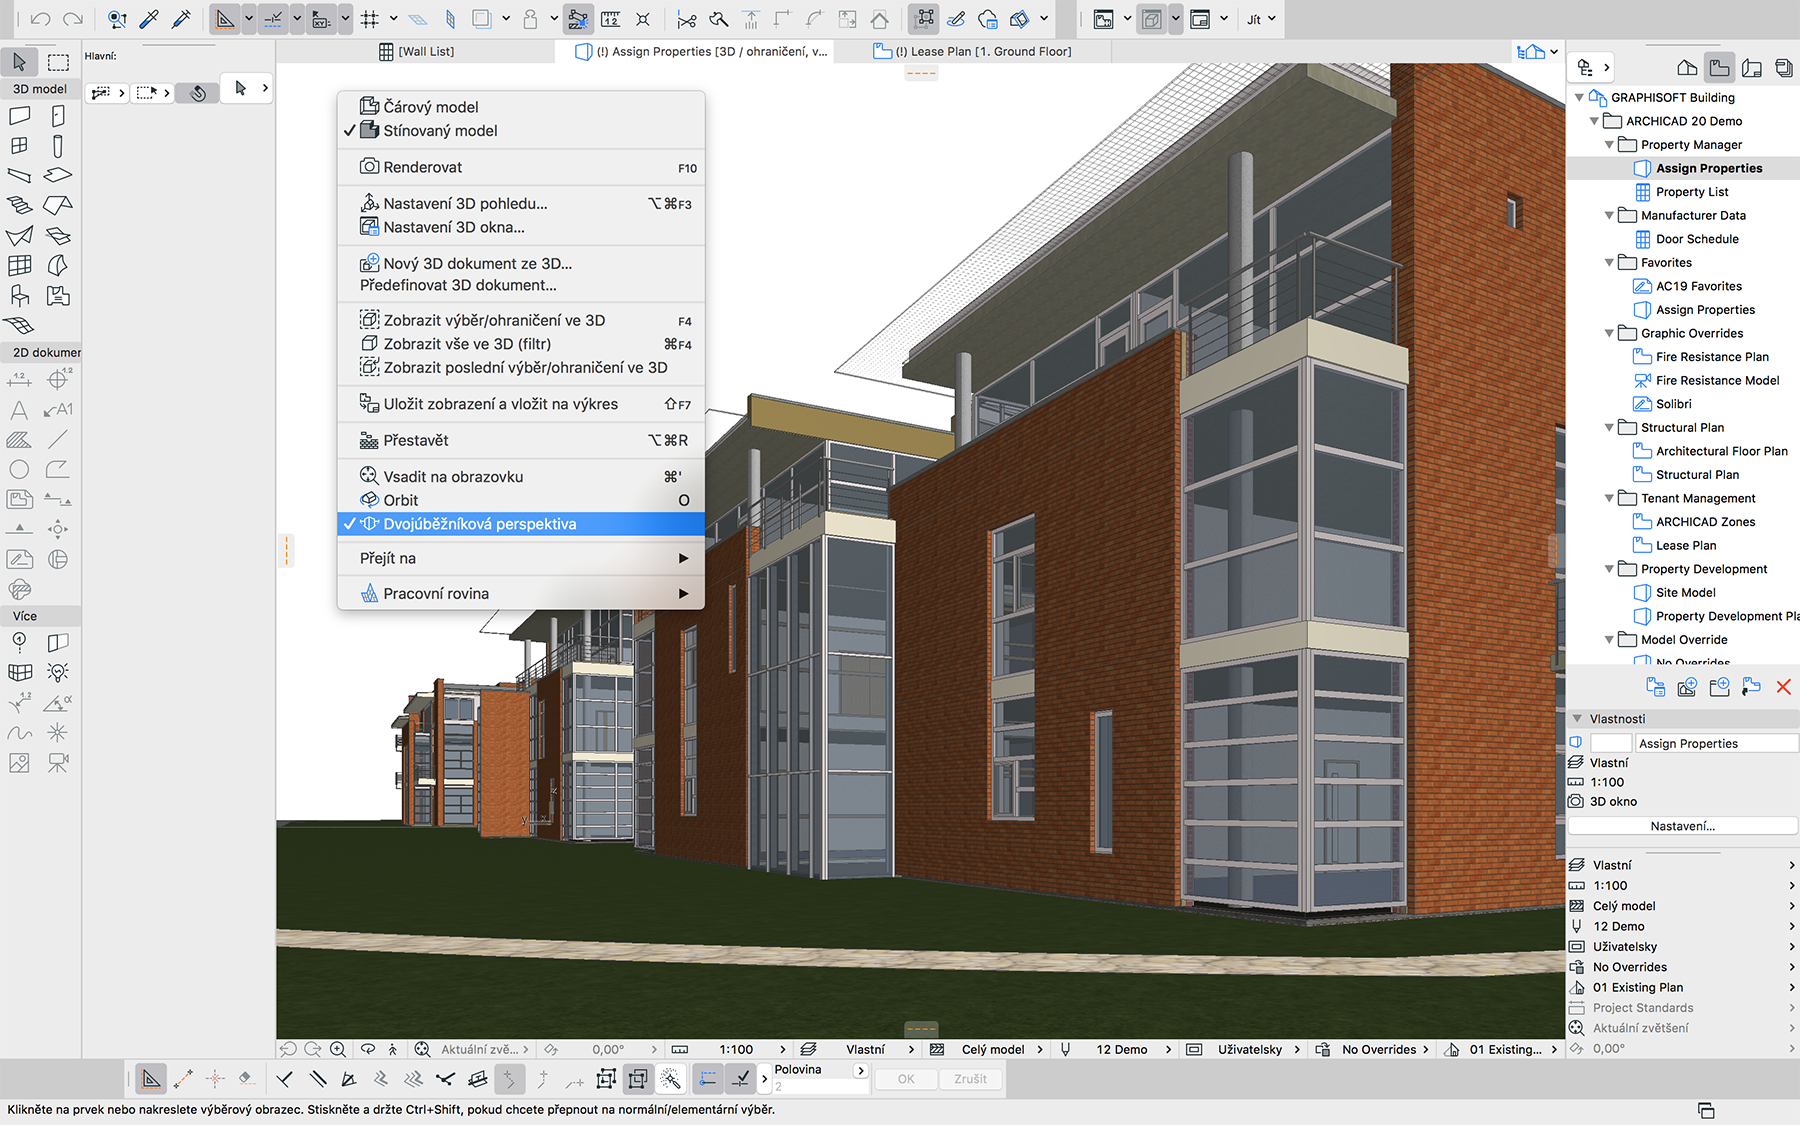The width and height of the screenshot is (1800, 1125).
Task: Select the Circle/Arc drawing tool
Action: point(19,469)
